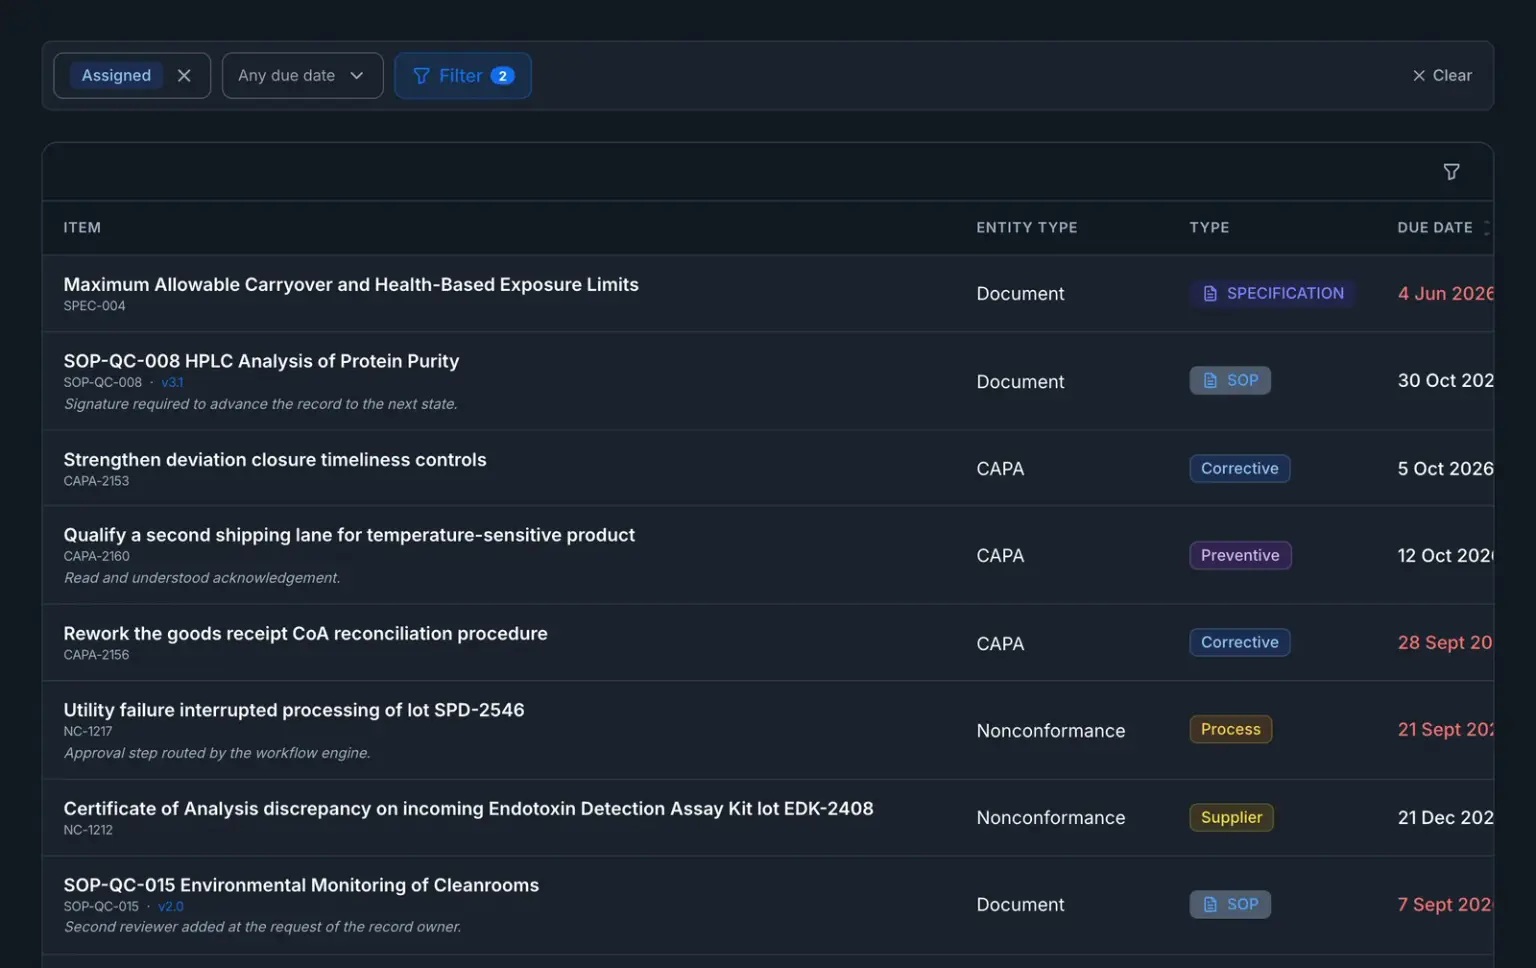The height and width of the screenshot is (968, 1536).
Task: Click due date in CAPA-2153 row
Action: (1445, 468)
